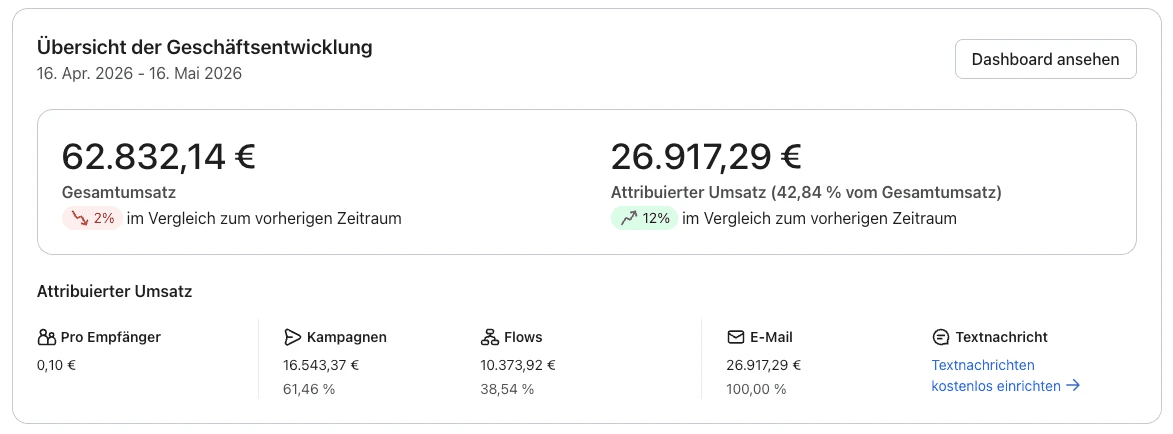Click the arrow after kostenlos einrichten
The height and width of the screenshot is (434, 1173).
1073,386
